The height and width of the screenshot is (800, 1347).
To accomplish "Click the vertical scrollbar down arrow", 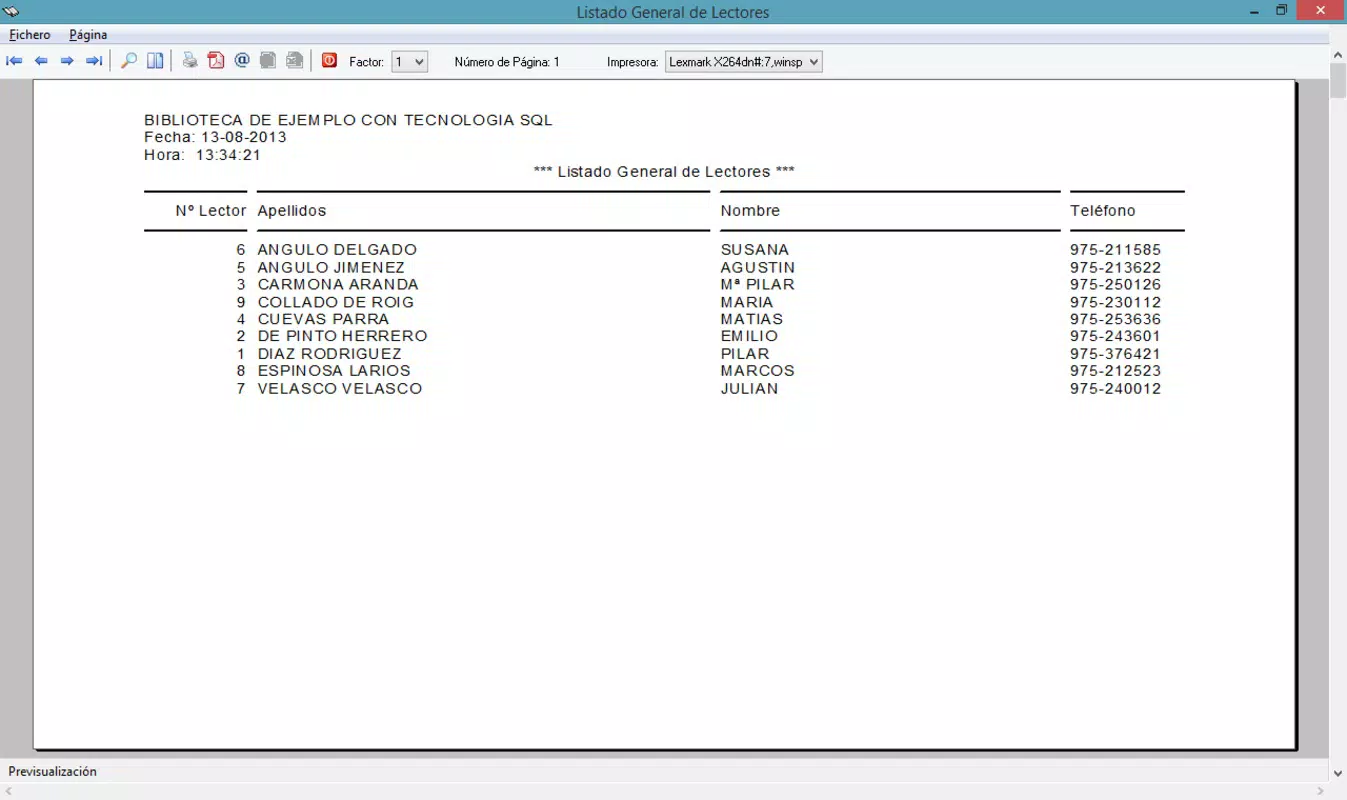I will tap(1338, 772).
